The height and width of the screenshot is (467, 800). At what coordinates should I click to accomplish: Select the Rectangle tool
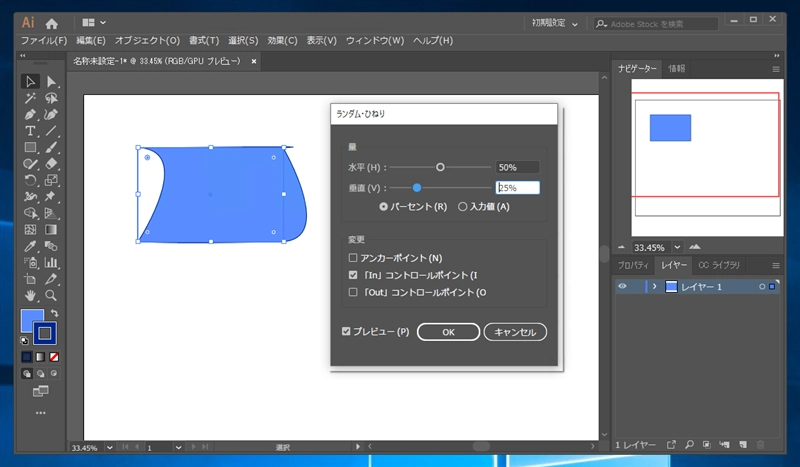tap(30, 147)
